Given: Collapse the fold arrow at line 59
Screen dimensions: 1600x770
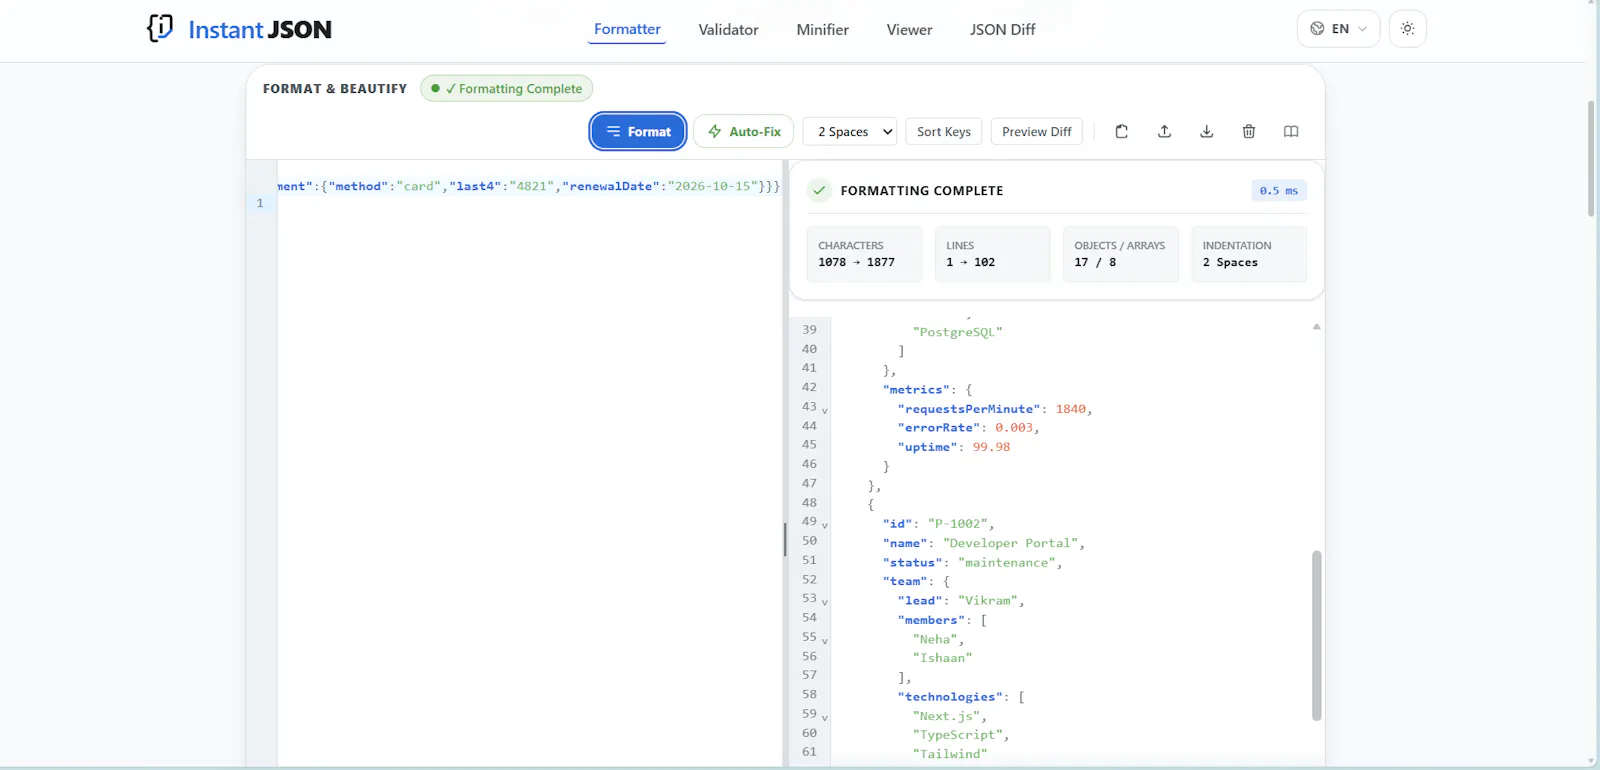Looking at the screenshot, I should tap(825, 718).
